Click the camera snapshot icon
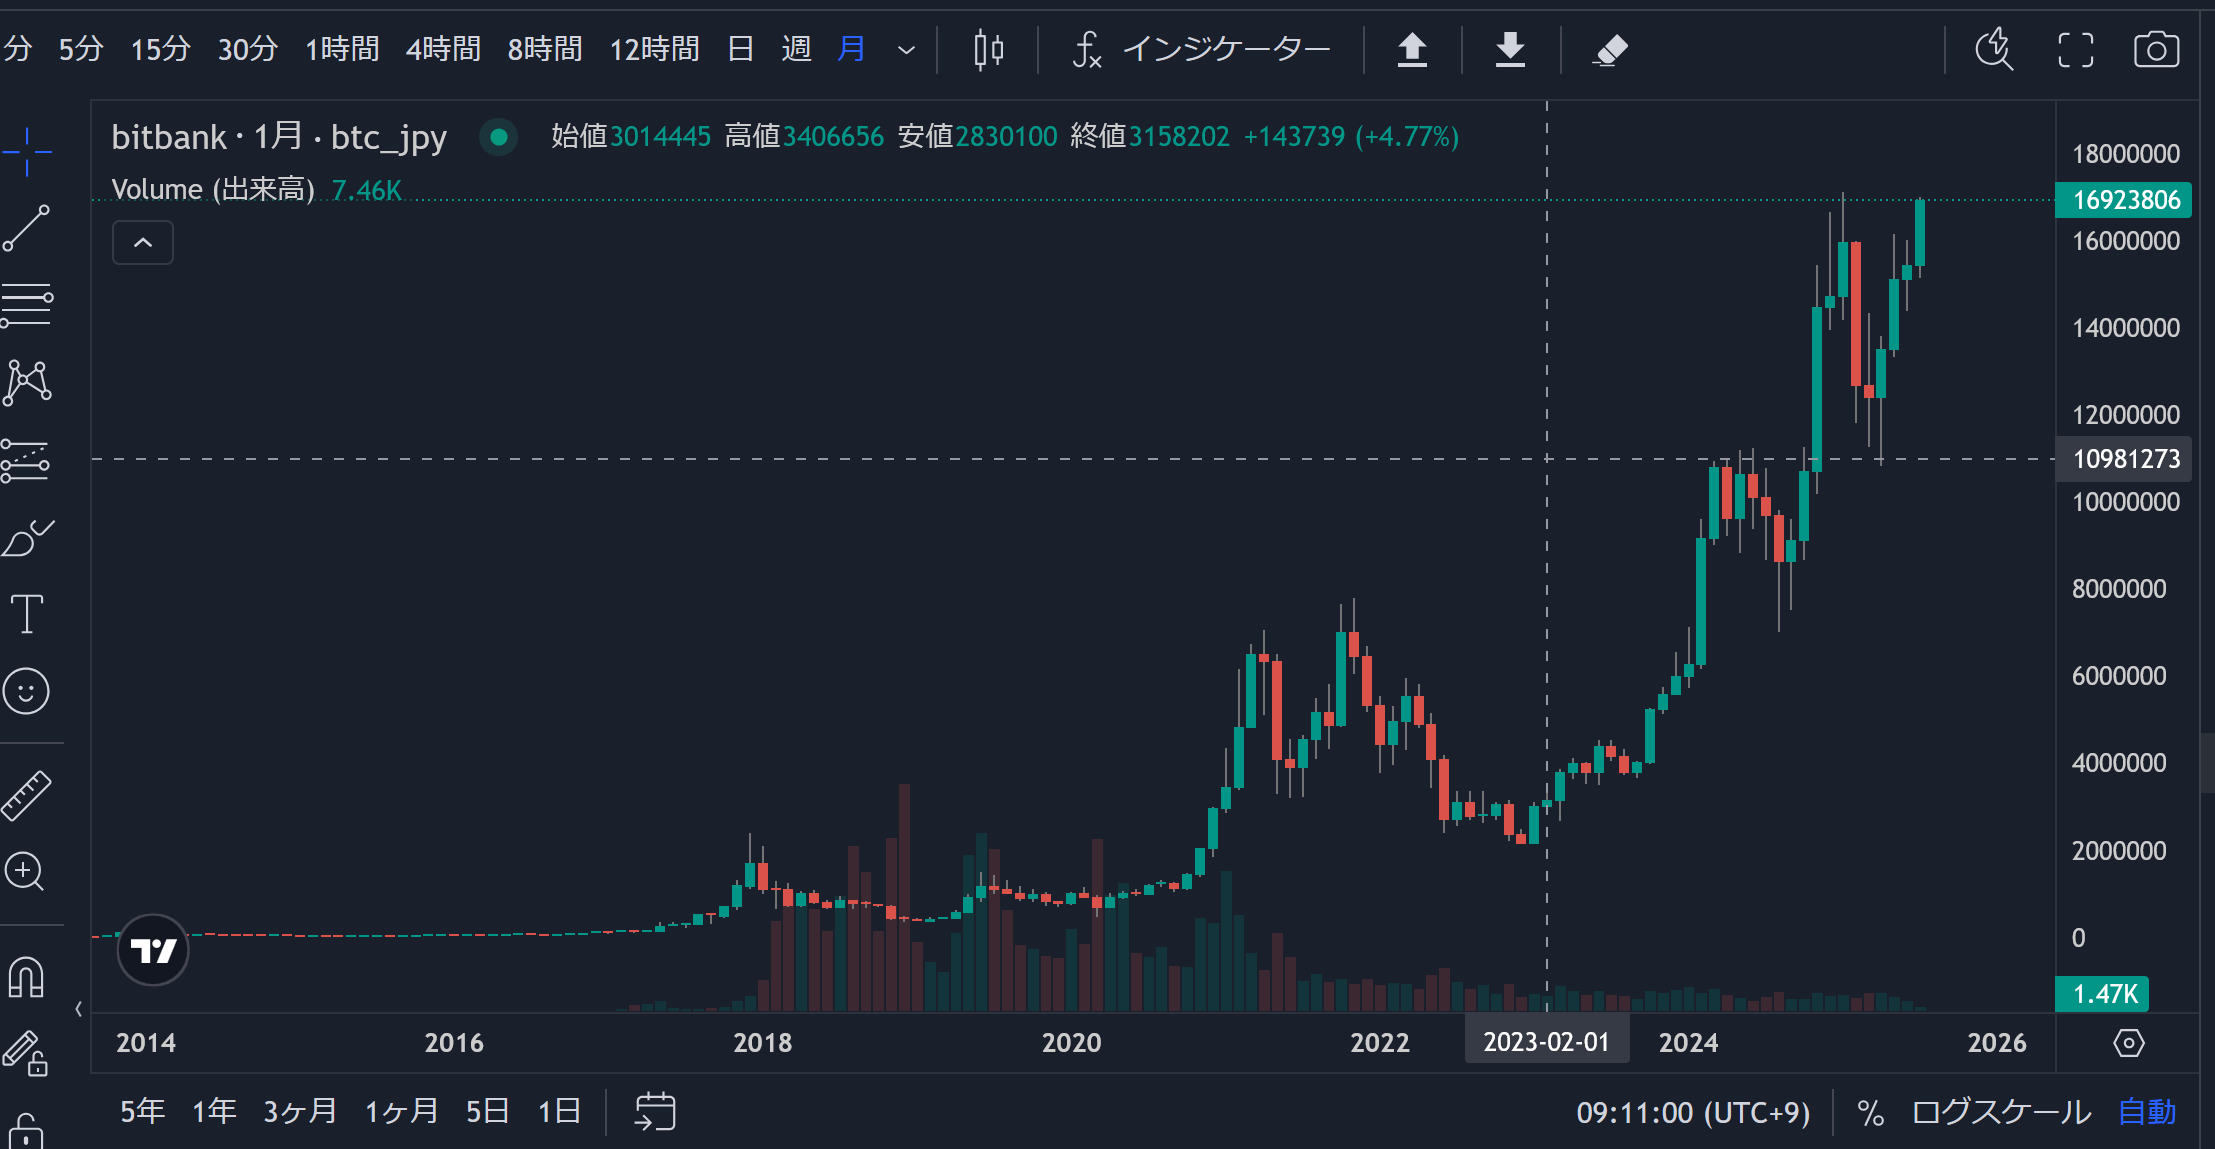Viewport: 2215px width, 1149px height. coord(2155,49)
